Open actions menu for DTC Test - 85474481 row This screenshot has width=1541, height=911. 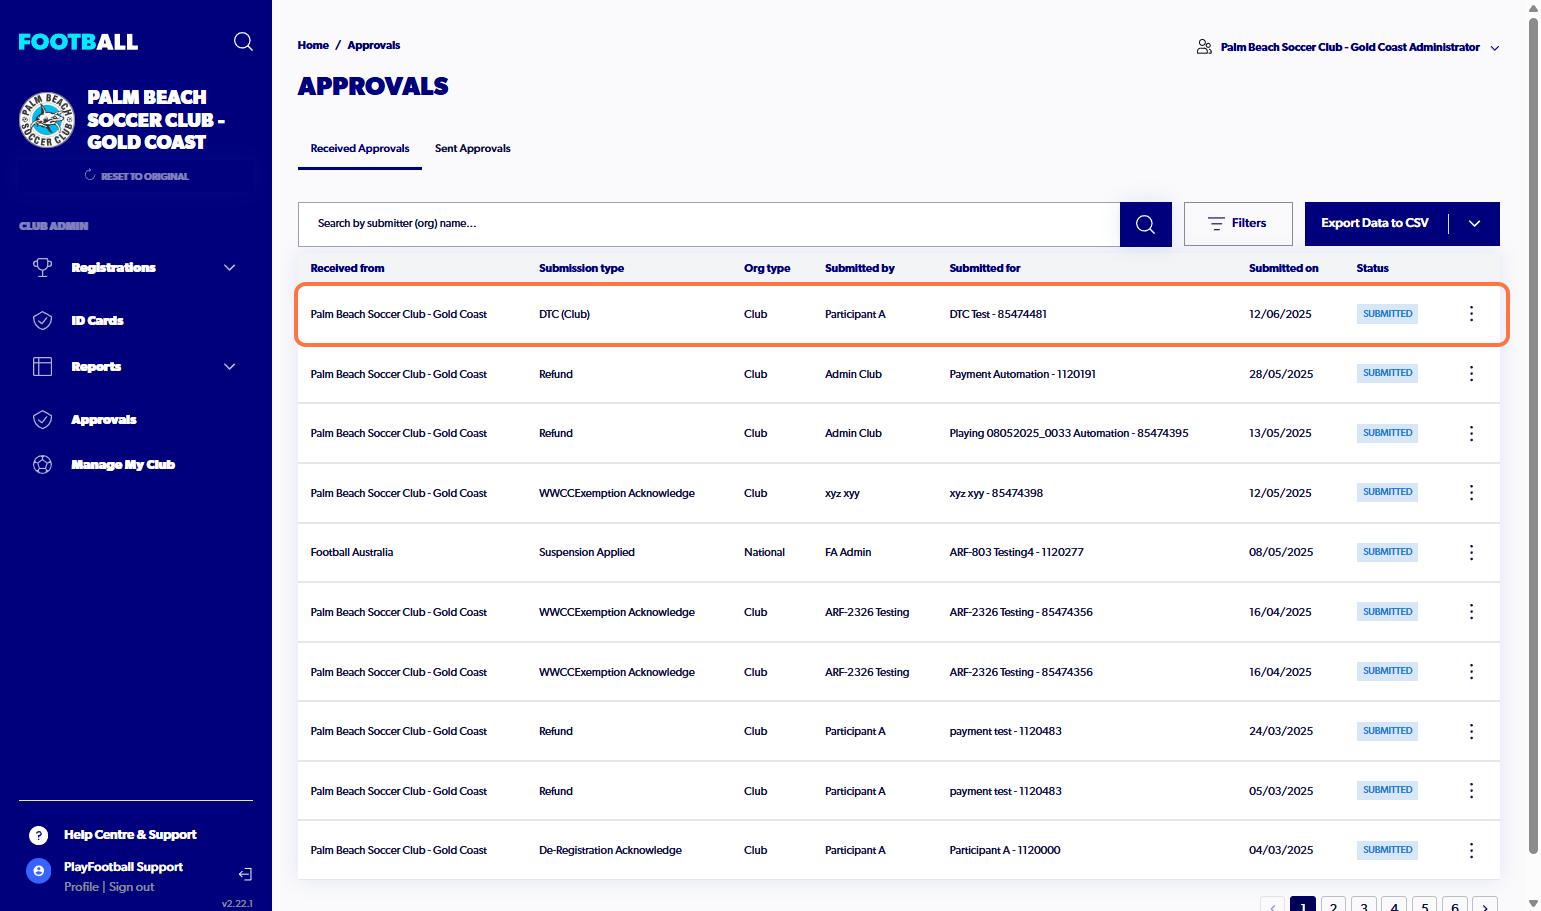pyautogui.click(x=1471, y=314)
